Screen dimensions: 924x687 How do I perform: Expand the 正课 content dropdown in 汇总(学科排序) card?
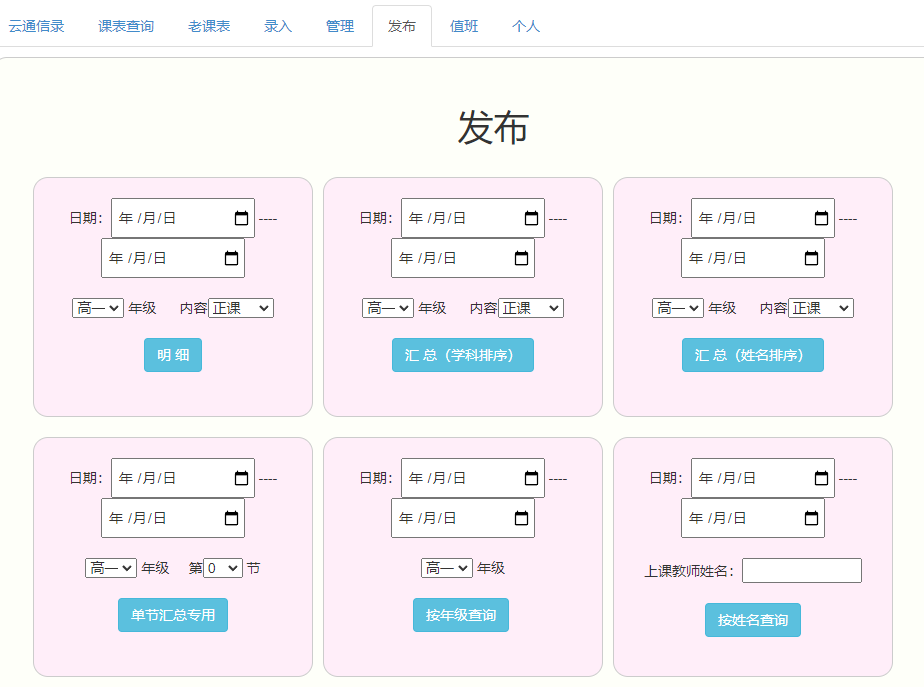pyautogui.click(x=530, y=308)
